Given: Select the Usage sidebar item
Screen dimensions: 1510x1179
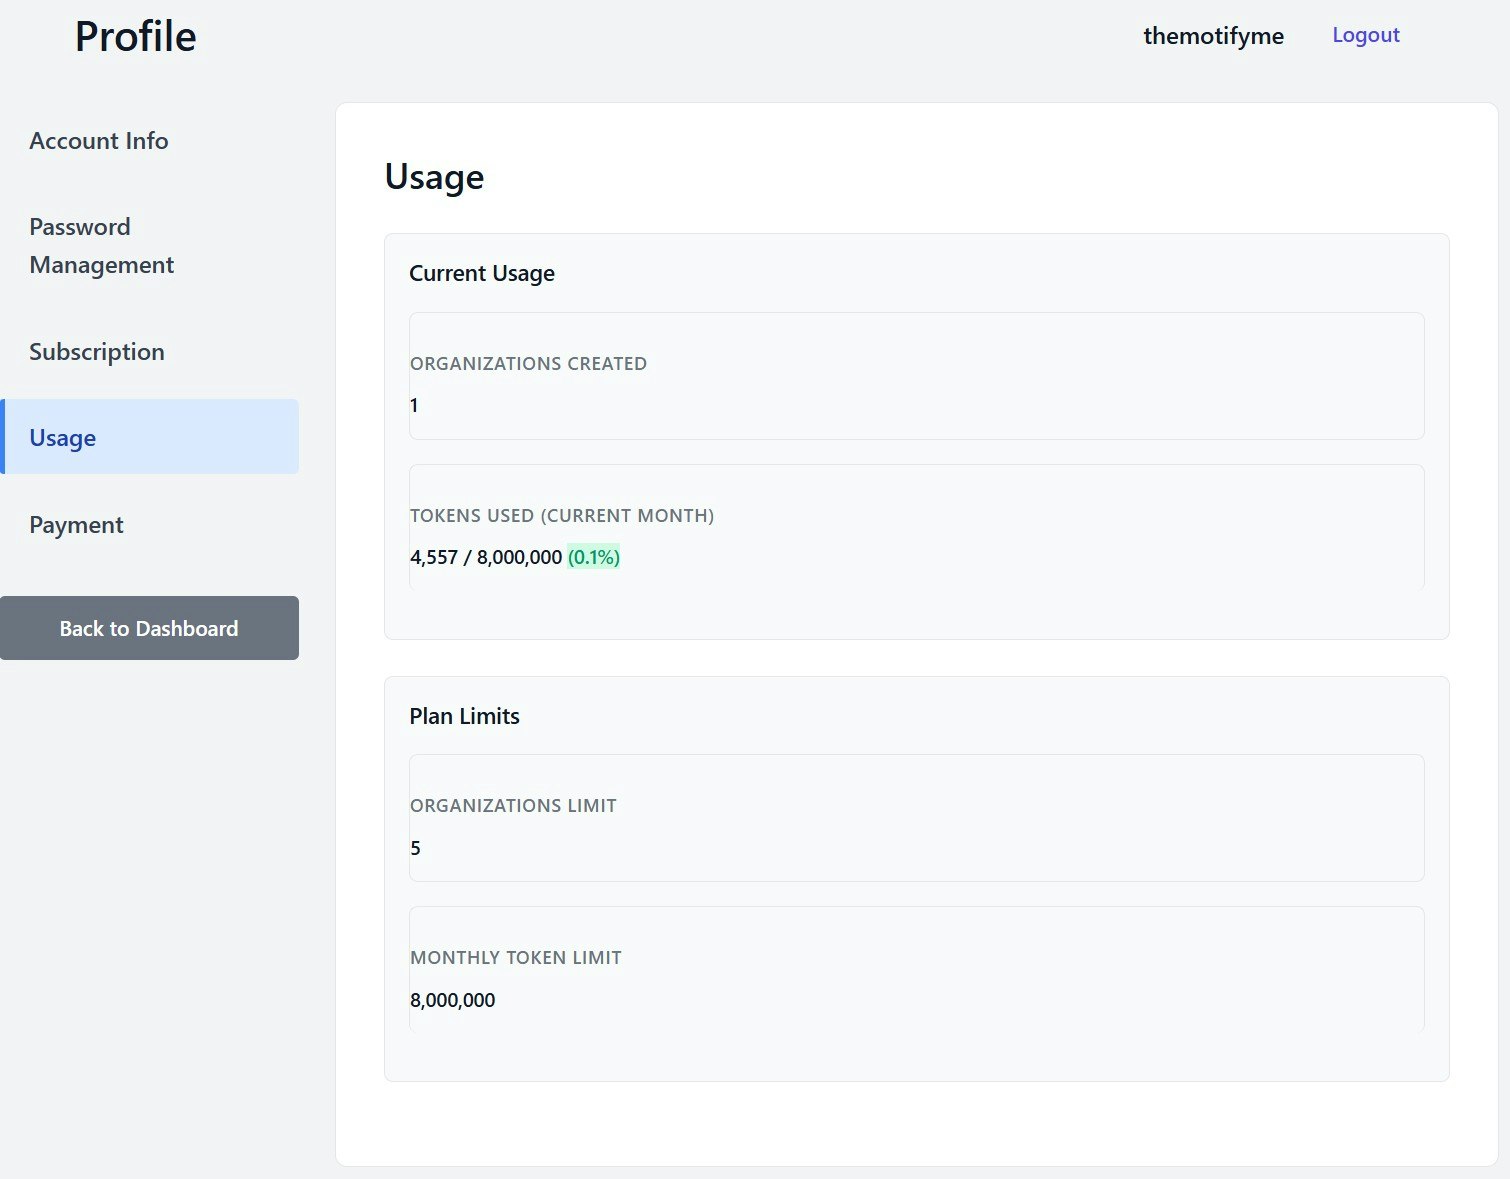Looking at the screenshot, I should tap(62, 437).
